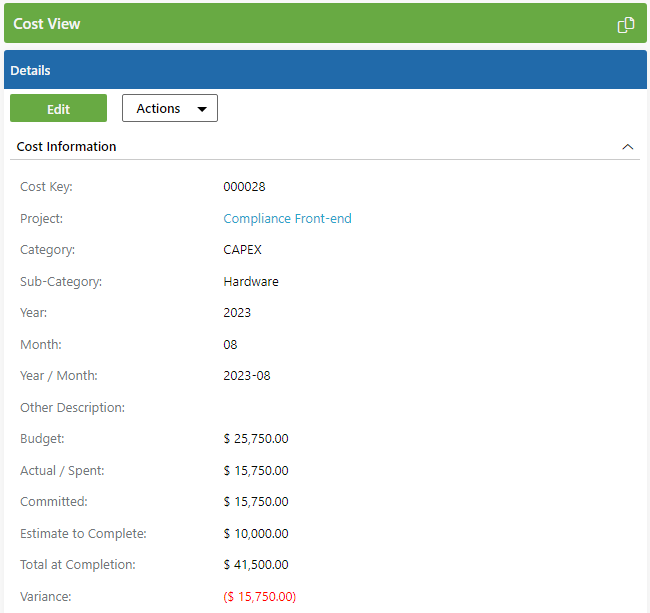Viewport: 650px width, 613px height.
Task: Open the Actions dropdown menu
Action: (170, 108)
